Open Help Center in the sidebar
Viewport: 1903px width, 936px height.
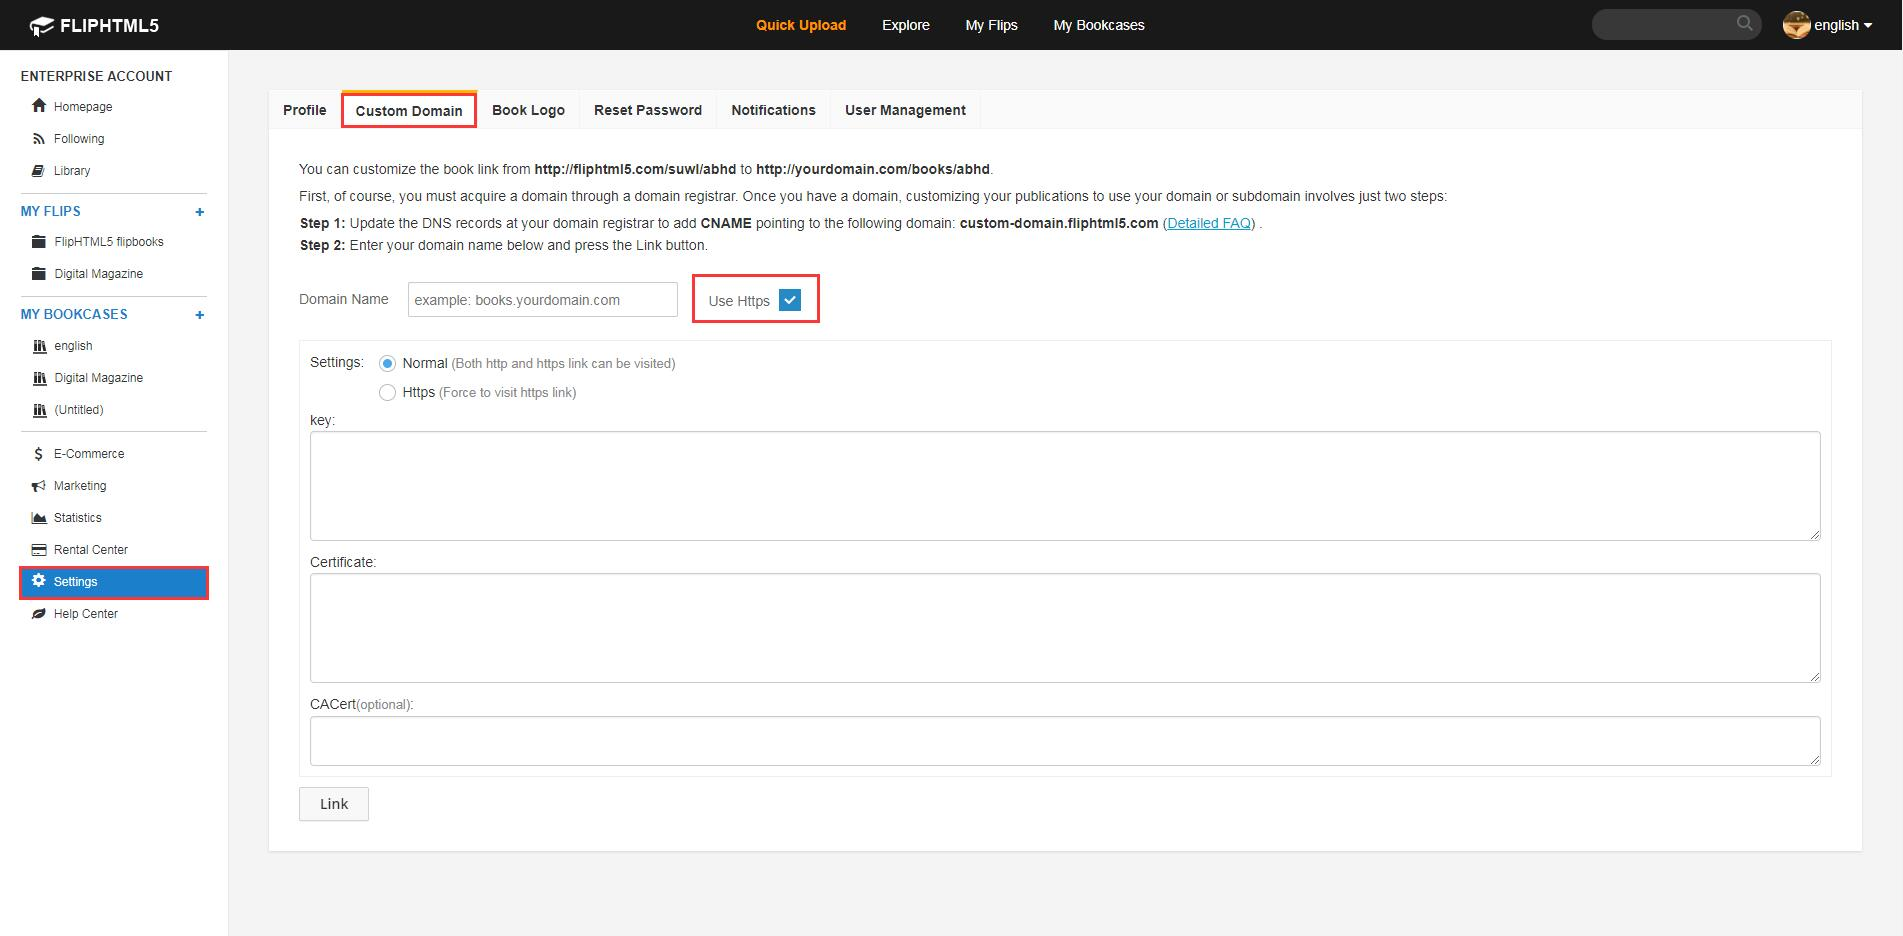(x=86, y=614)
